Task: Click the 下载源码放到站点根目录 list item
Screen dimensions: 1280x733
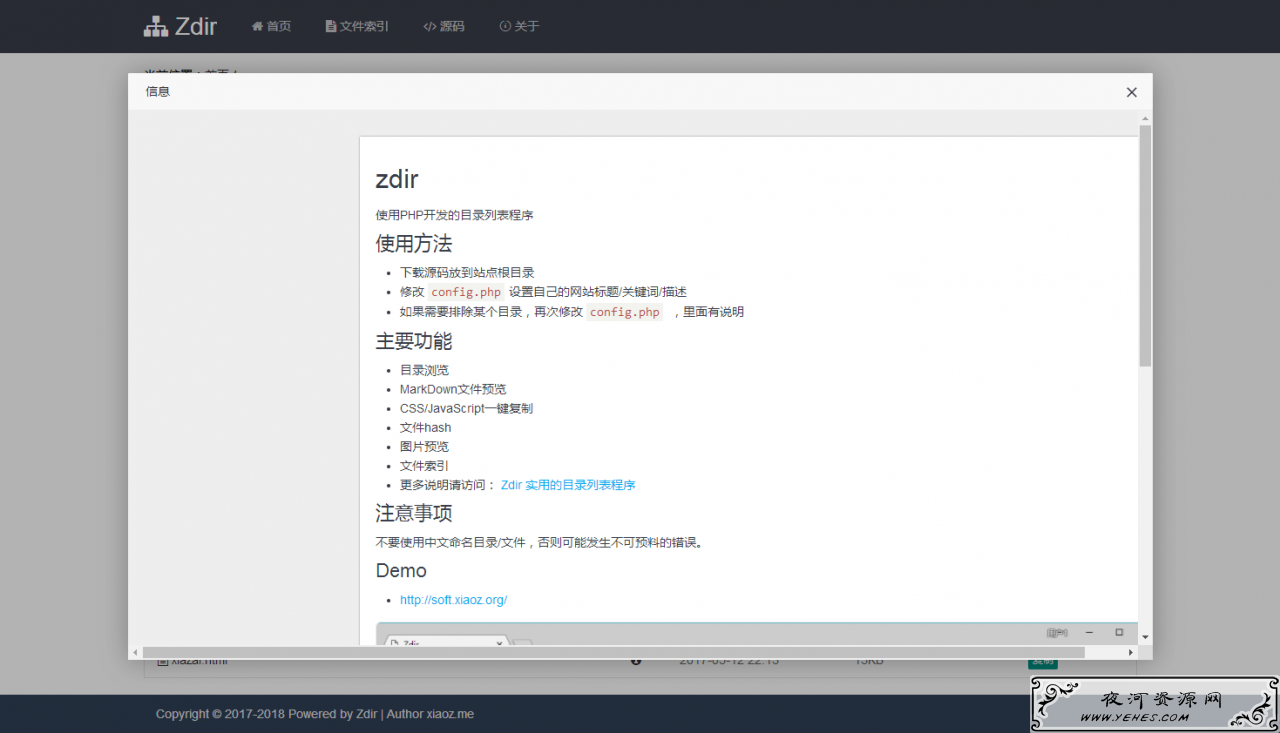Action: (467, 272)
